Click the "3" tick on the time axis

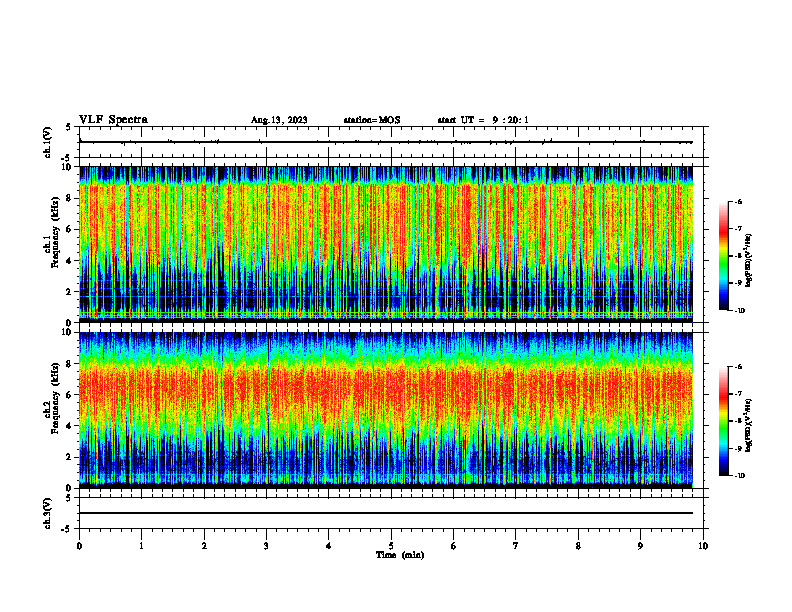click(x=266, y=546)
